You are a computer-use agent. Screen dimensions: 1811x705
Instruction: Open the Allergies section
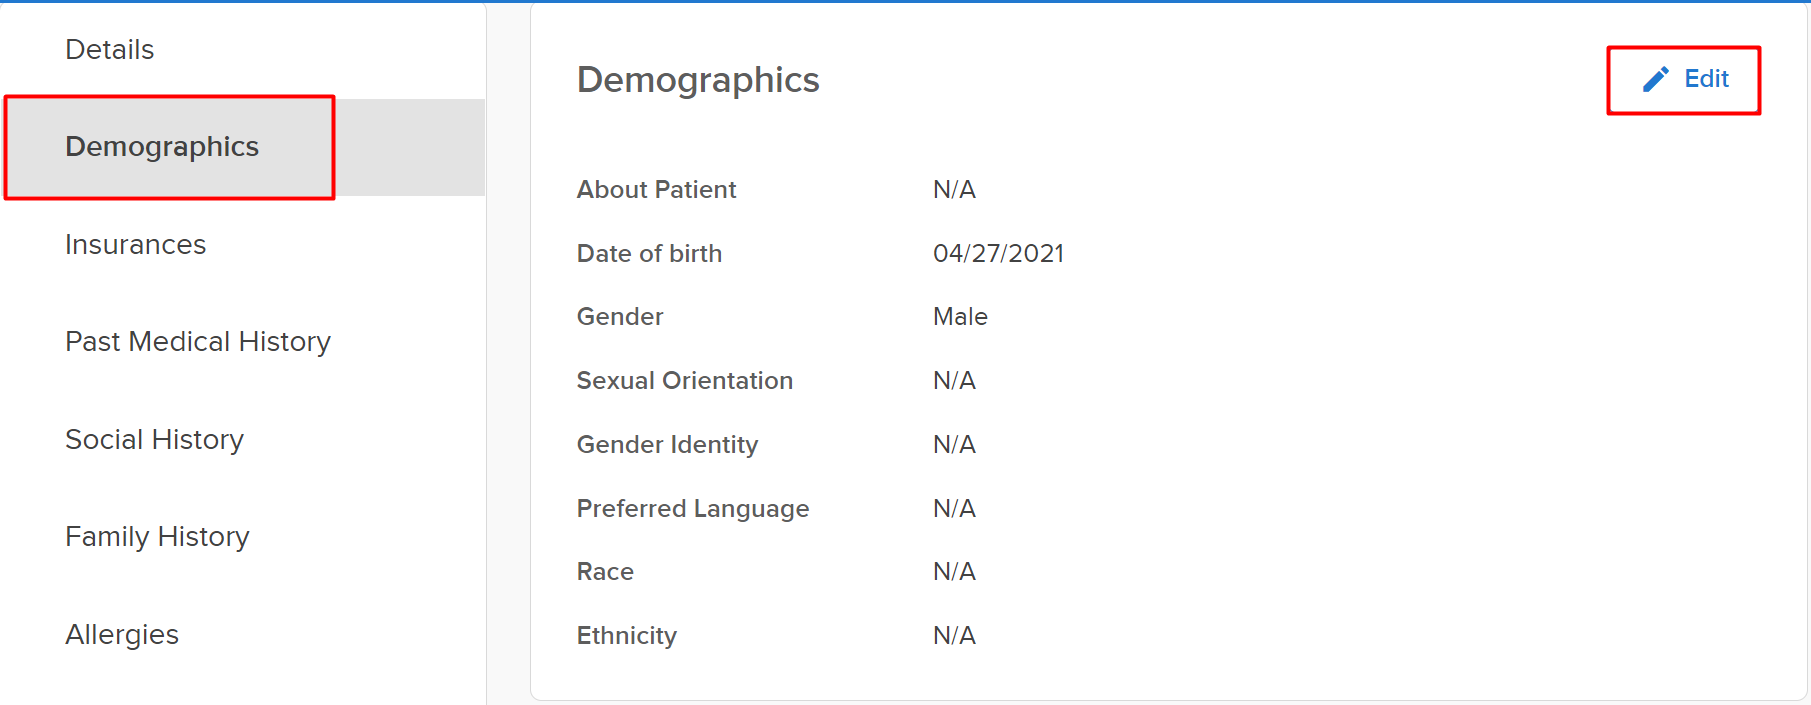pos(122,635)
